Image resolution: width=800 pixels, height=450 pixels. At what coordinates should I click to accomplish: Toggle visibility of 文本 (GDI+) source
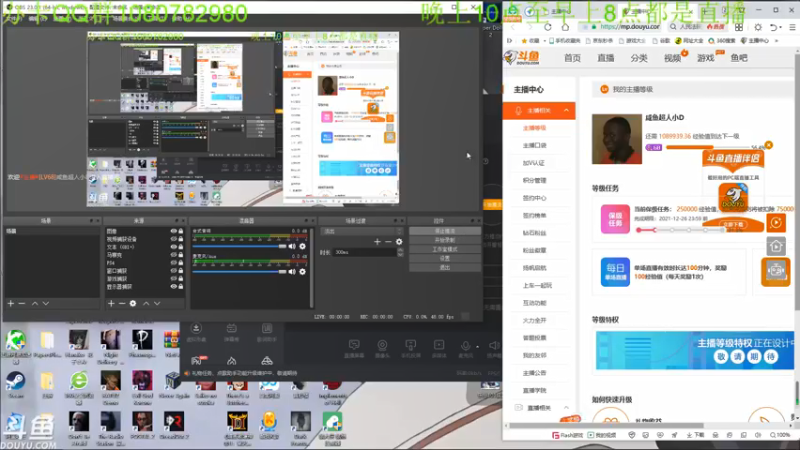click(173, 247)
